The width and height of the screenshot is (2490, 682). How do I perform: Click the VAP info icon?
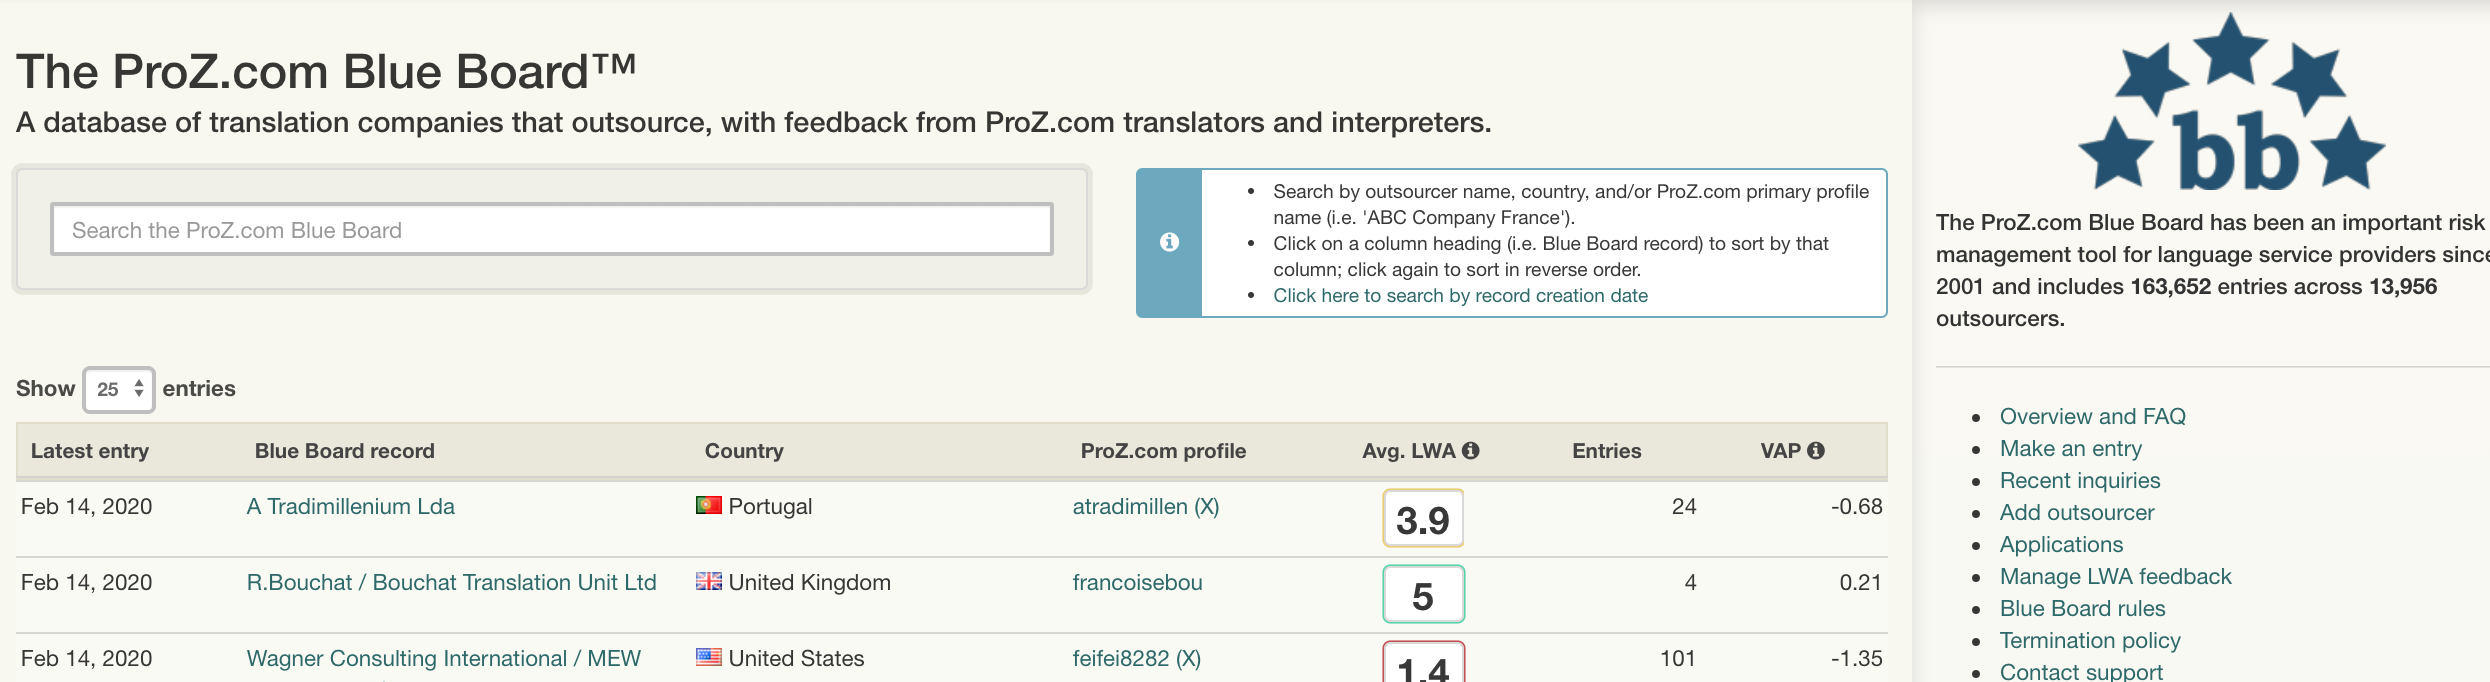tap(1816, 451)
